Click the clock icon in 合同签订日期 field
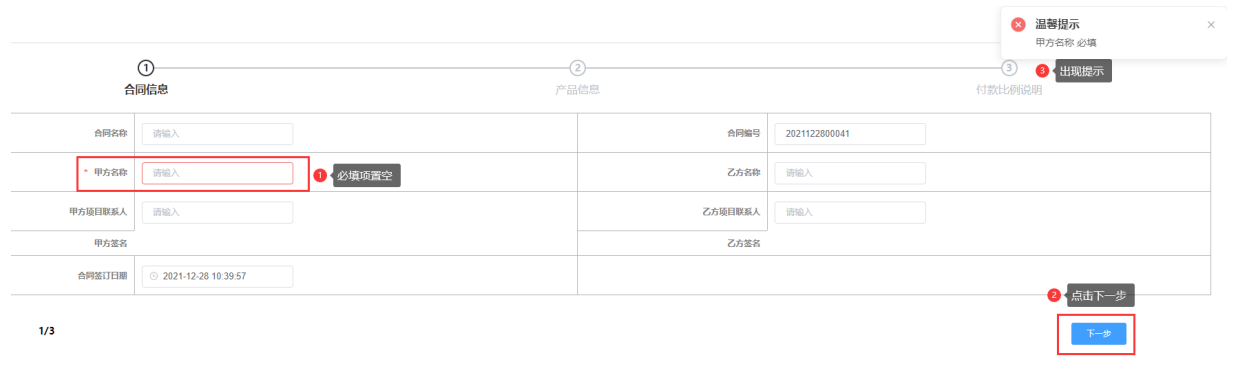The height and width of the screenshot is (371, 1239). click(x=154, y=276)
